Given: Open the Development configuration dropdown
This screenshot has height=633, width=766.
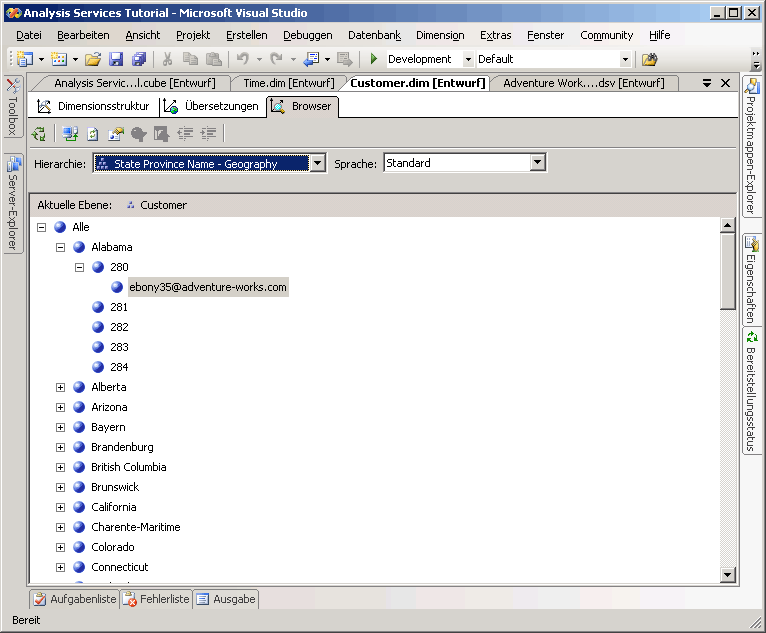Looking at the screenshot, I should point(468,60).
